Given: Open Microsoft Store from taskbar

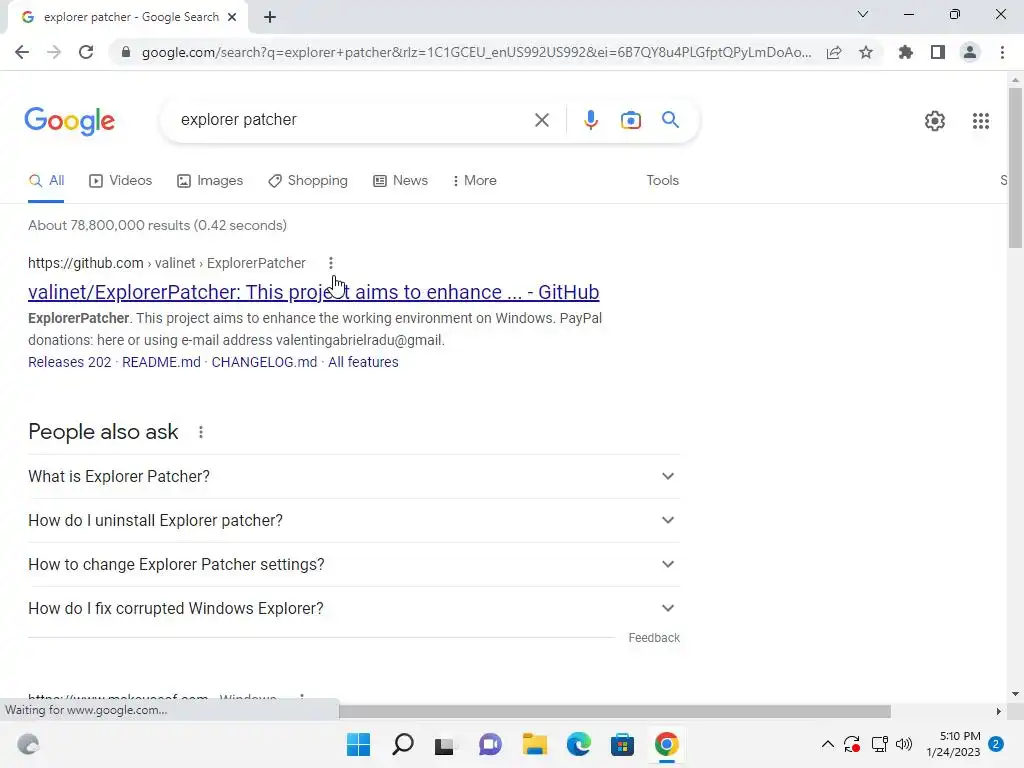Looking at the screenshot, I should pyautogui.click(x=622, y=744).
